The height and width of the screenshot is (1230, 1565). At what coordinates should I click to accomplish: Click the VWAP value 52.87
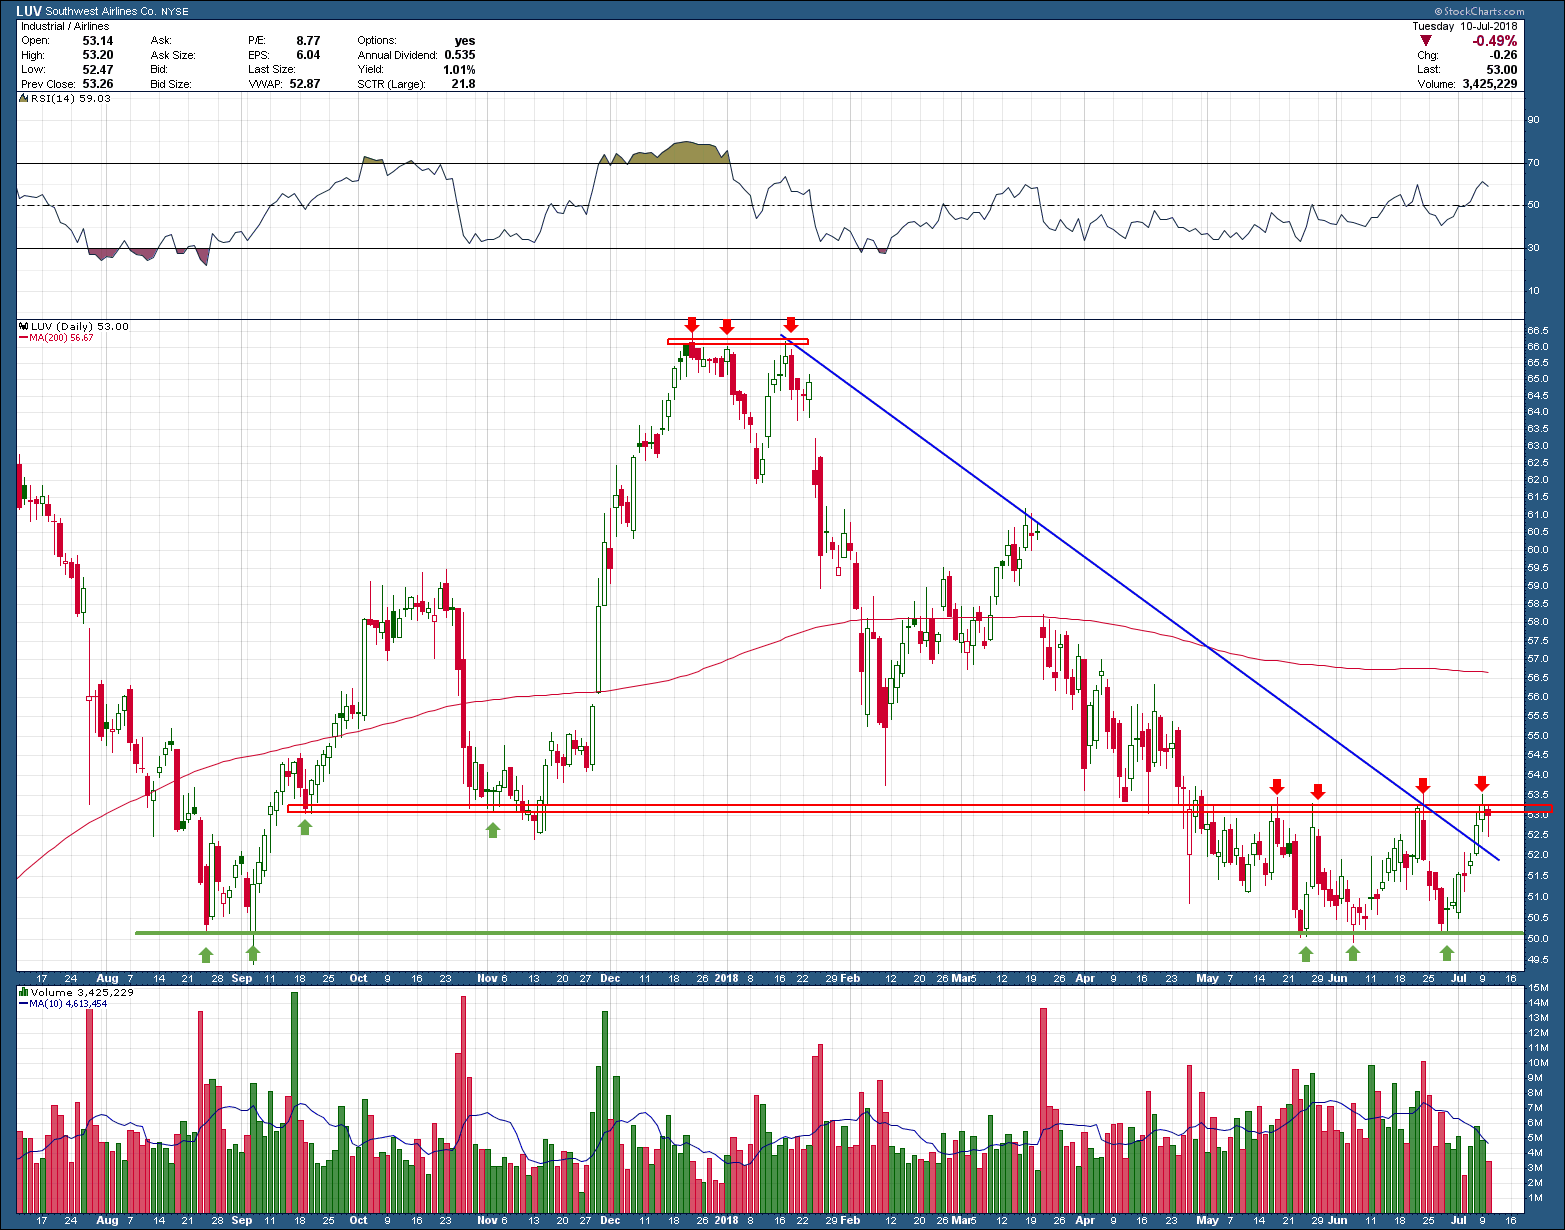(x=304, y=84)
